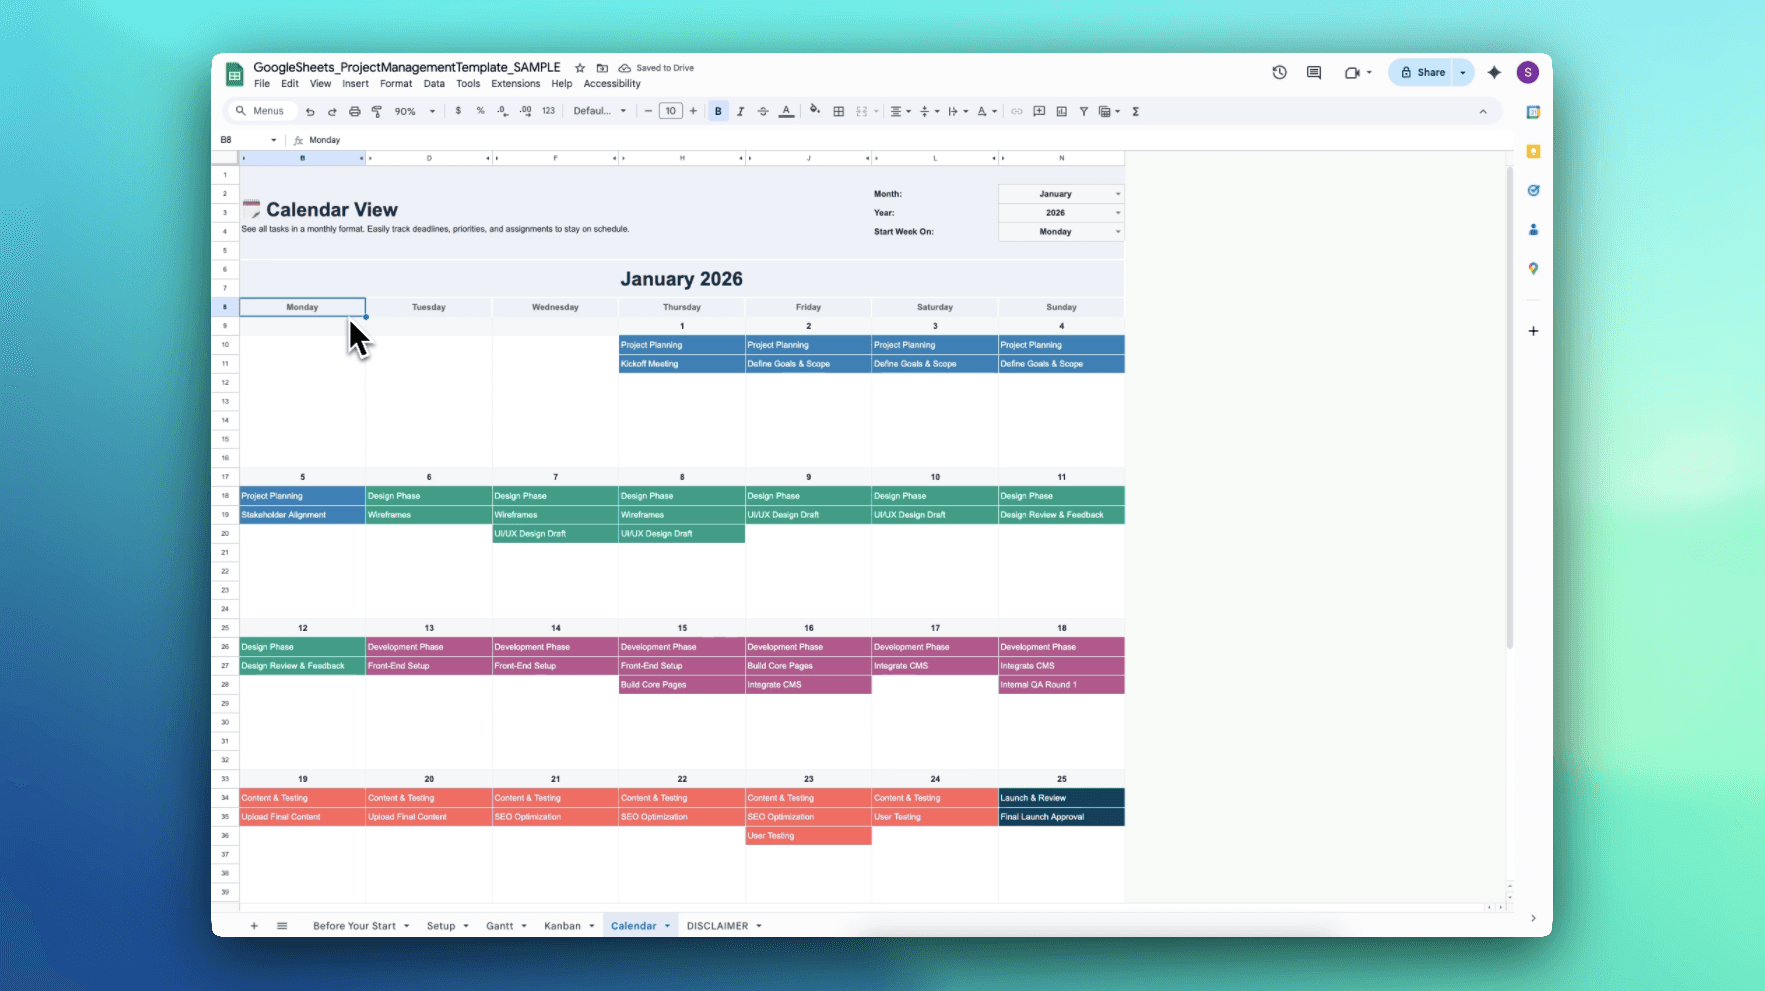The image size is (1765, 991).
Task: Click the Share button
Action: (1426, 72)
